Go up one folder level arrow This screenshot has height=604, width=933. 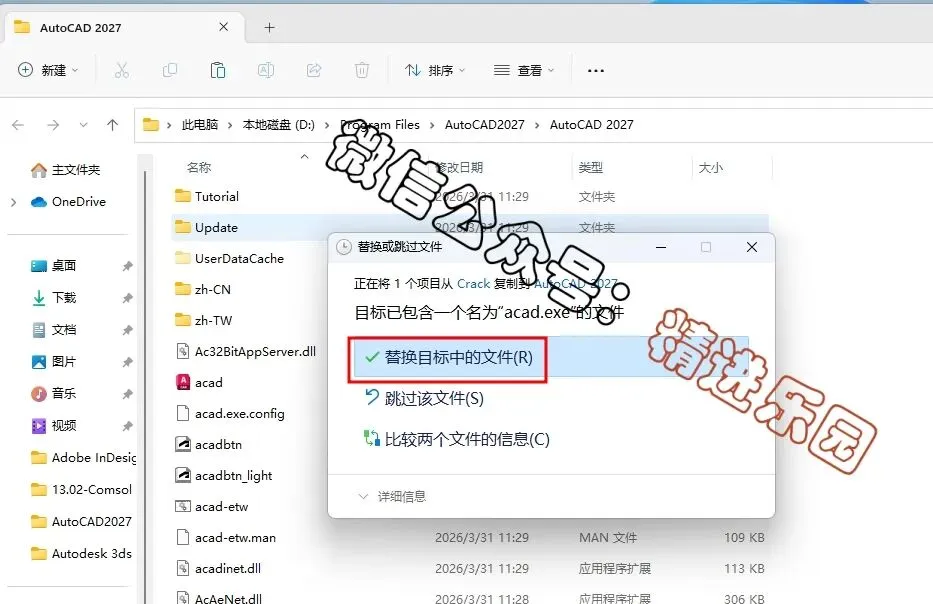pyautogui.click(x=112, y=125)
